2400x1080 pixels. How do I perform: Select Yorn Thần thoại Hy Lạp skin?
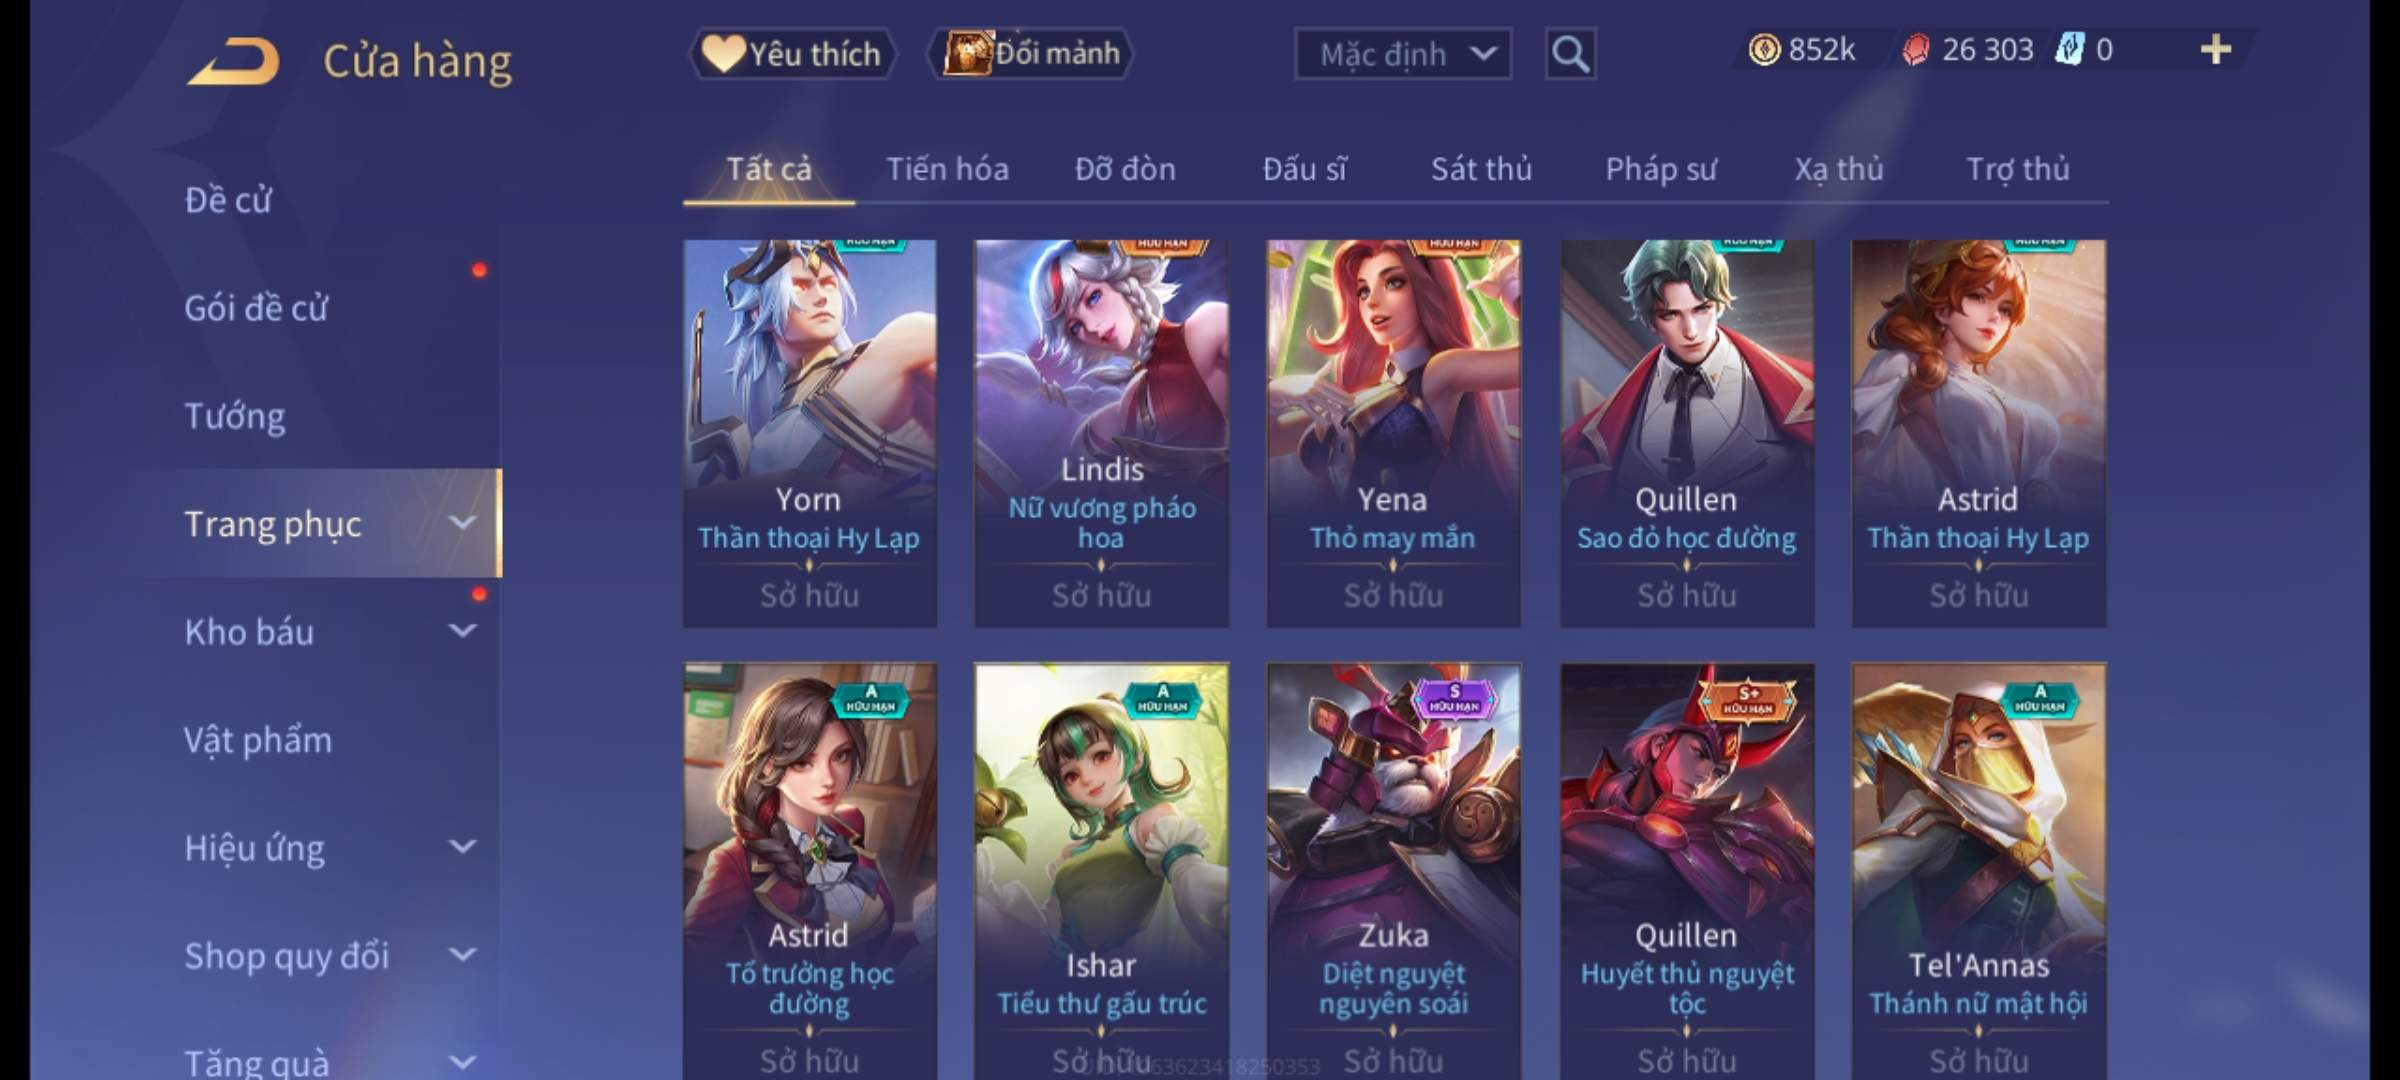coord(810,433)
